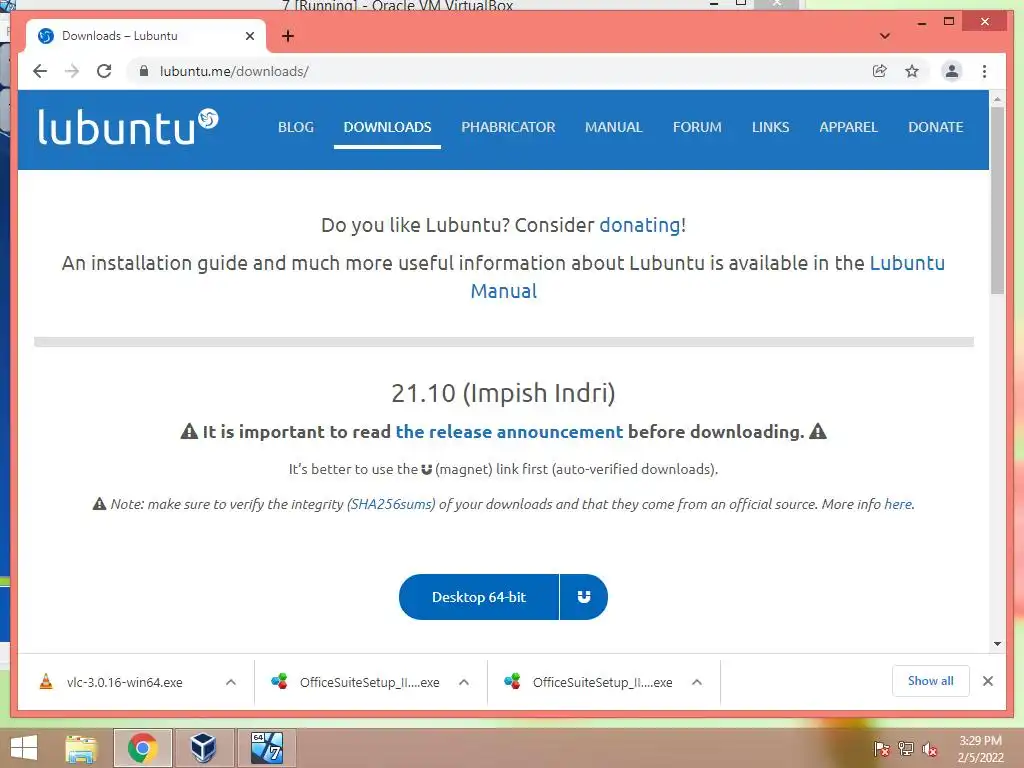Close the downloads bar

click(988, 681)
